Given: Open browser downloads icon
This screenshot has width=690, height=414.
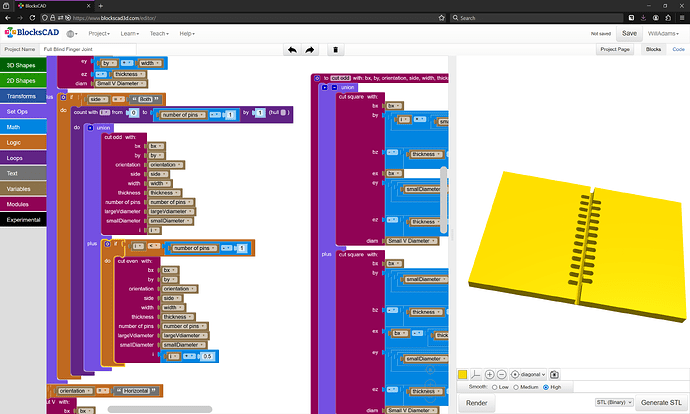Looking at the screenshot, I should pos(643,18).
